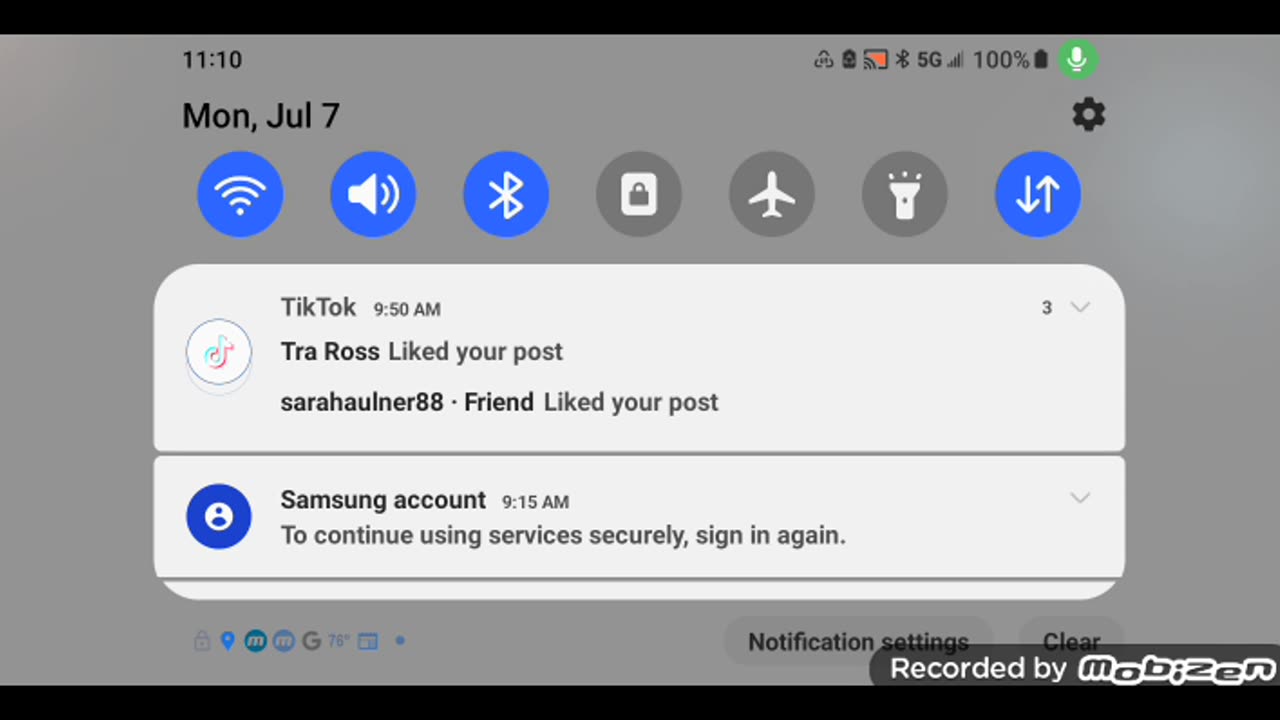Clear all notifications
Viewport: 1280px width, 720px height.
pos(1071,641)
